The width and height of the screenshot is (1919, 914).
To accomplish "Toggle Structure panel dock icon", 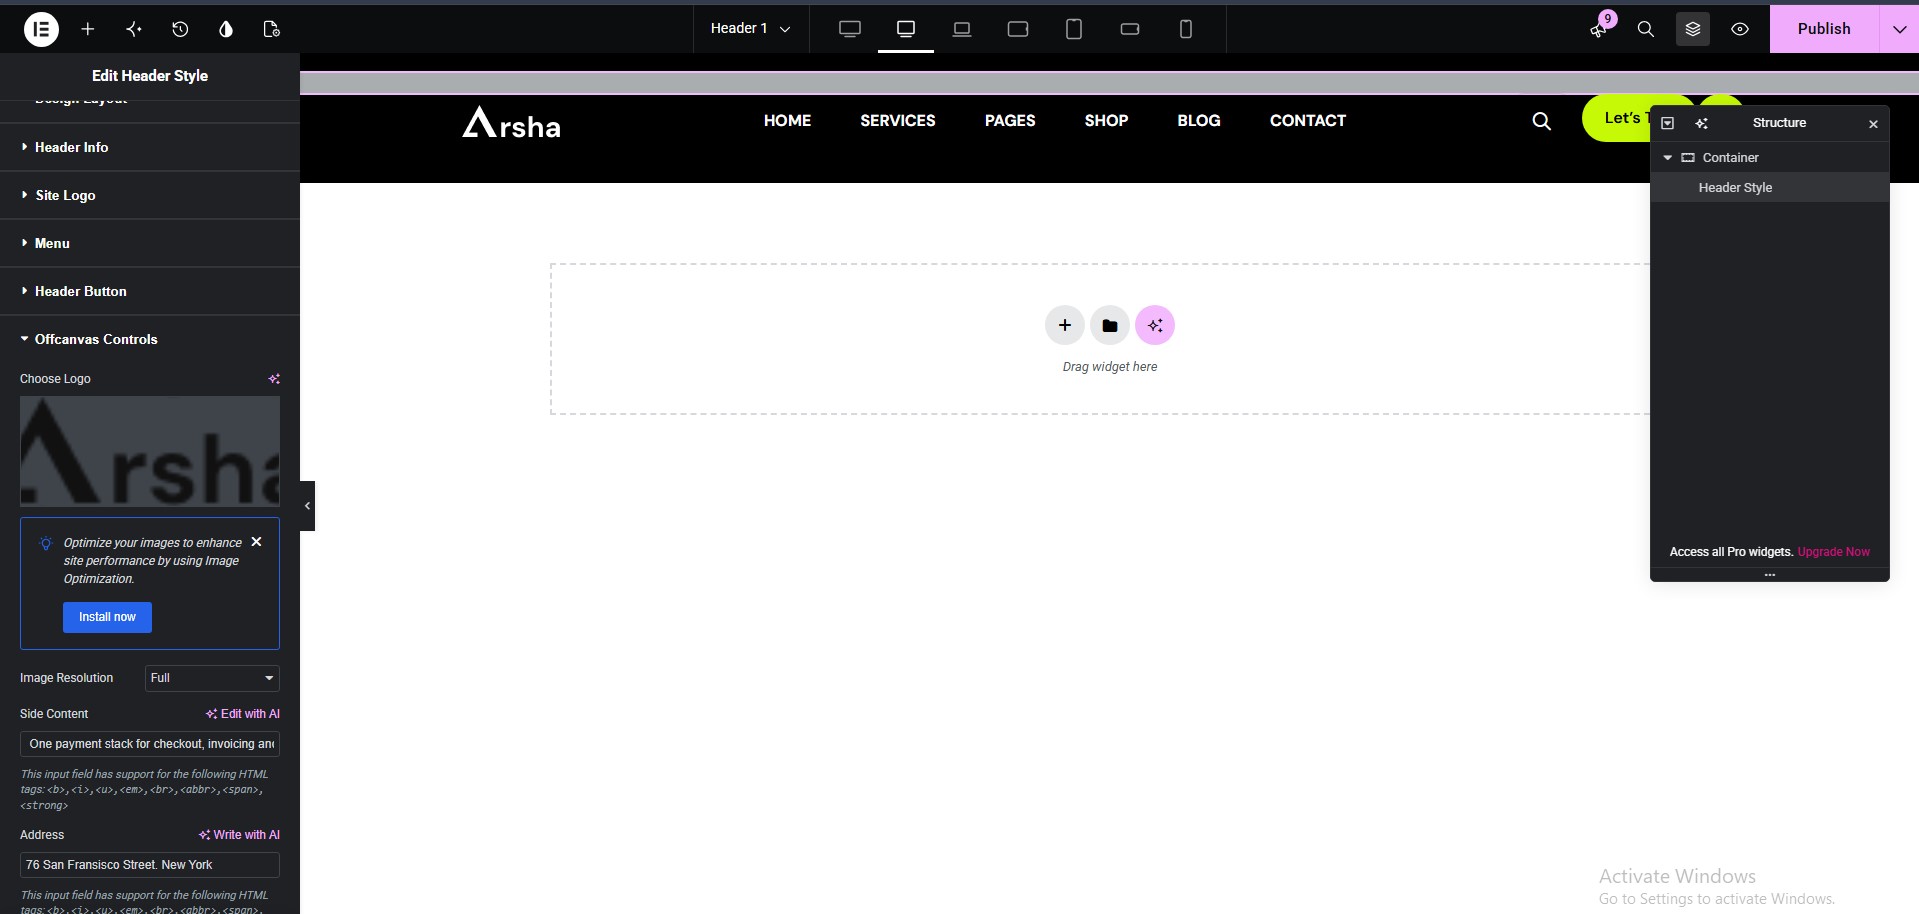I will (x=1667, y=123).
